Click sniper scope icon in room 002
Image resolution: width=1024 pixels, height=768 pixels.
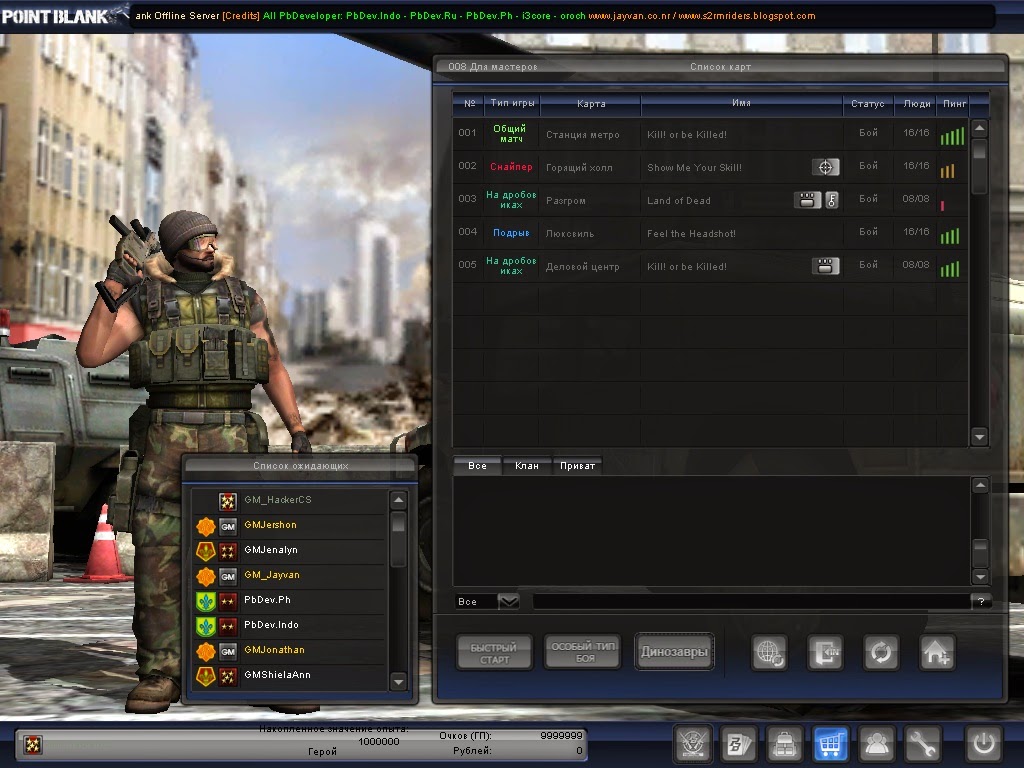pos(825,167)
